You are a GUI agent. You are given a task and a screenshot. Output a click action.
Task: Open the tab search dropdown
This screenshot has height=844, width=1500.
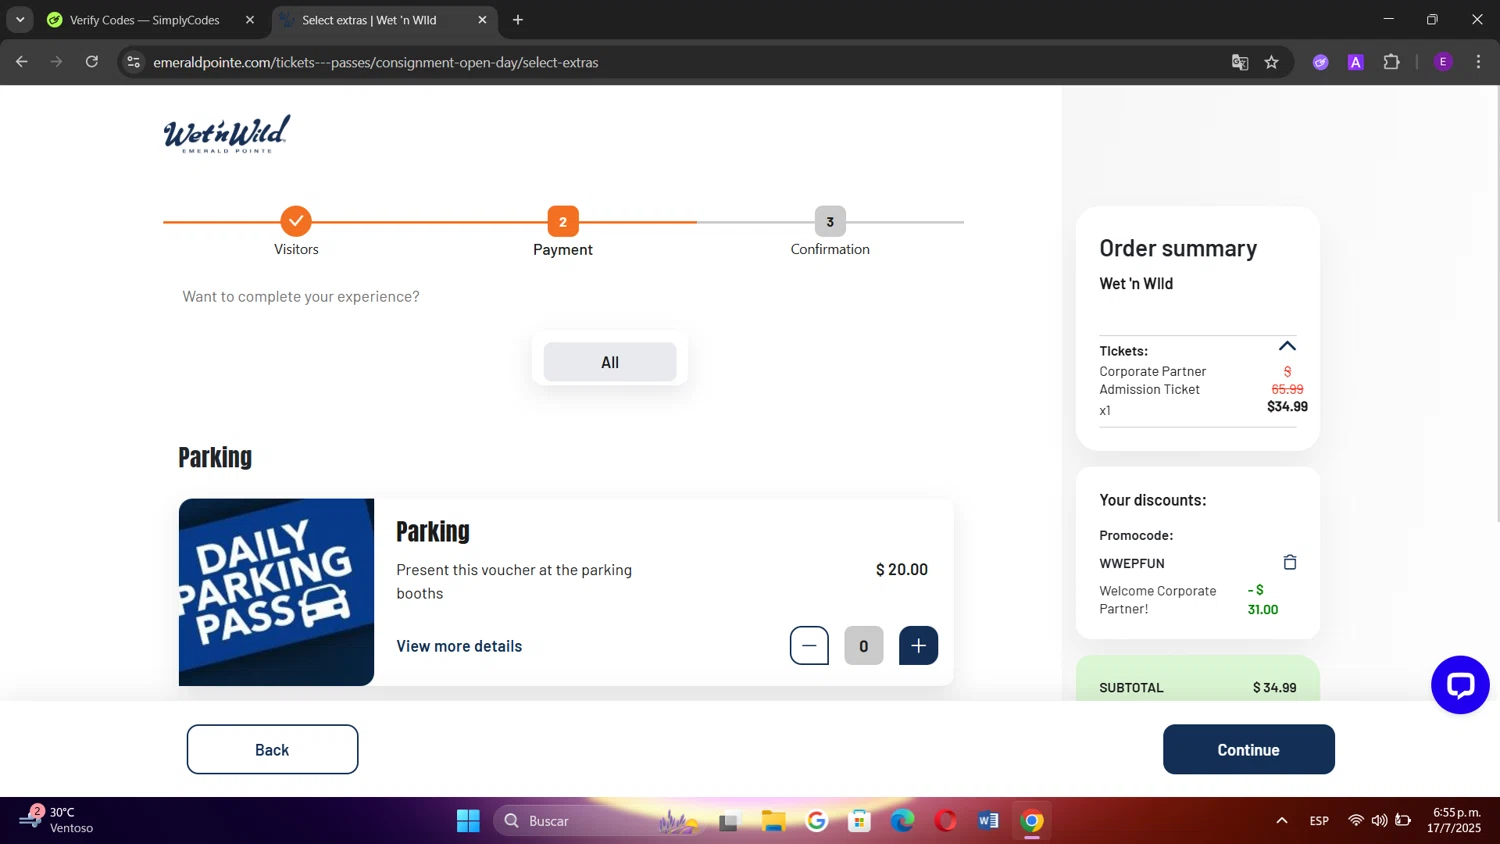(x=20, y=20)
